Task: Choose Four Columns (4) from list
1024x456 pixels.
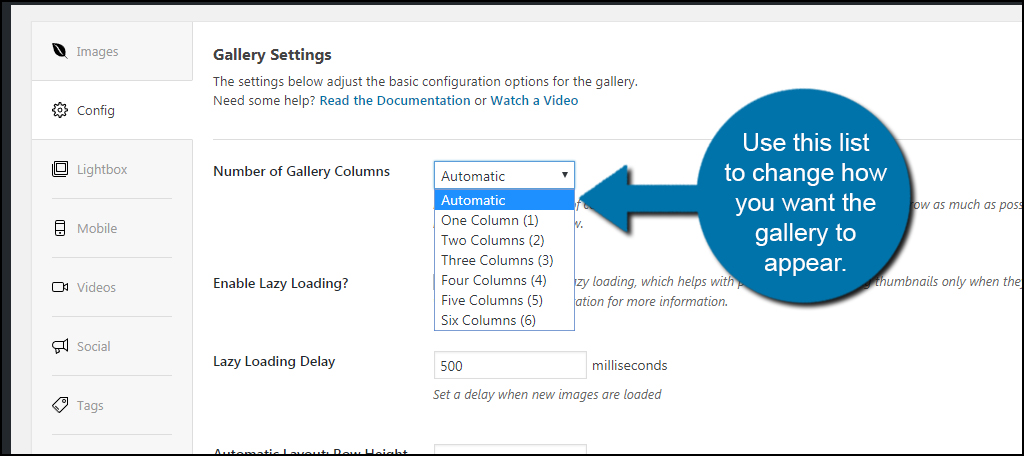Action: pos(504,280)
